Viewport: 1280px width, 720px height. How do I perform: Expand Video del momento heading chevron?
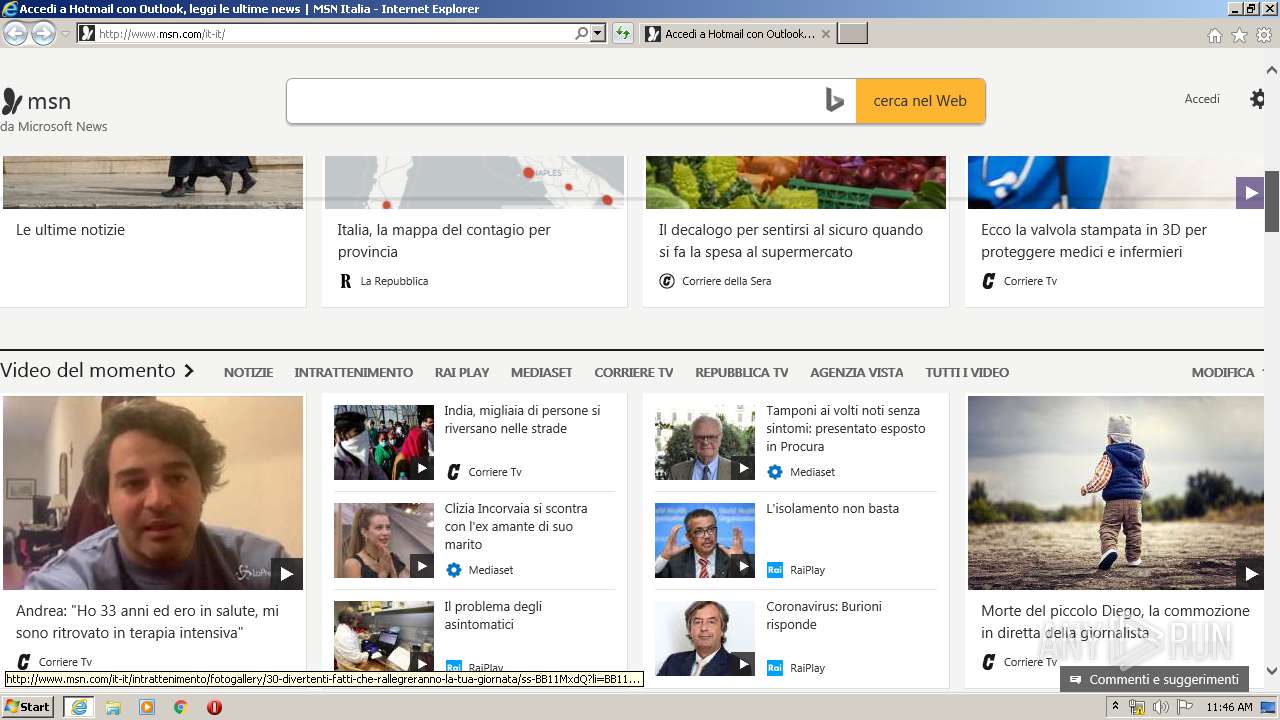click(188, 371)
